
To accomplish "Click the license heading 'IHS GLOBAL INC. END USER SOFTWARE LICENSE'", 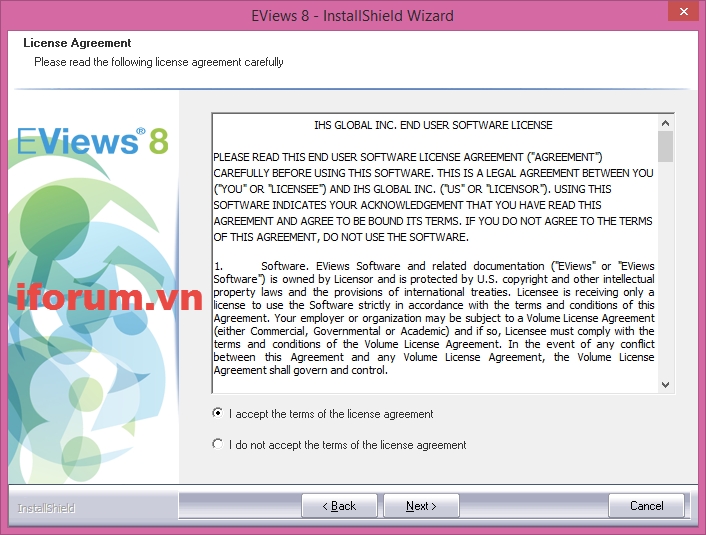I will coord(433,125).
